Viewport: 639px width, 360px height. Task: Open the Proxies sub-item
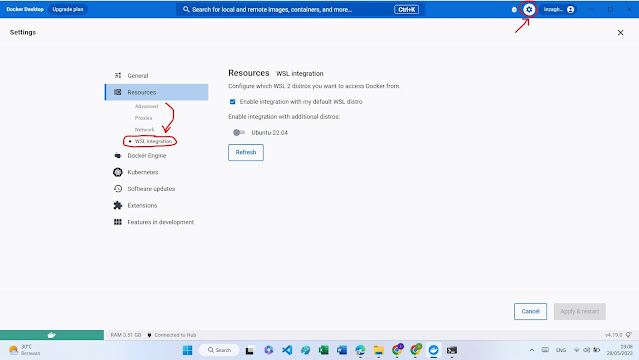point(143,118)
